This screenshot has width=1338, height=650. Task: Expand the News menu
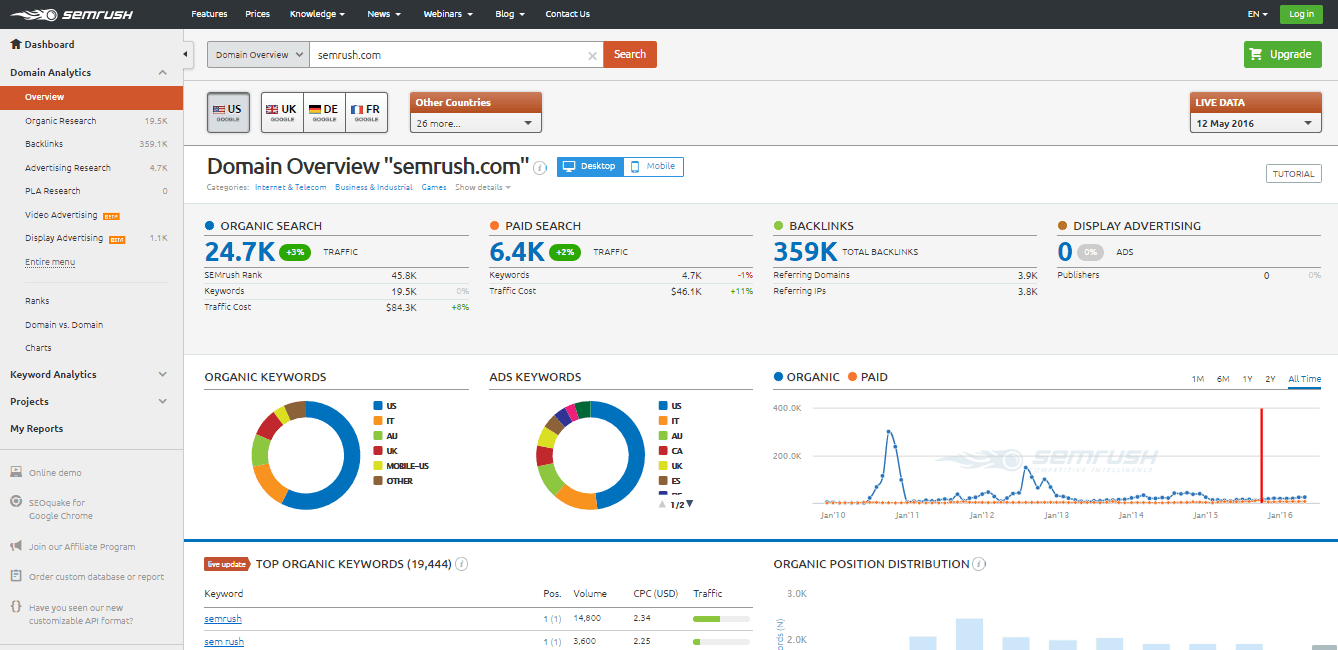click(x=384, y=14)
